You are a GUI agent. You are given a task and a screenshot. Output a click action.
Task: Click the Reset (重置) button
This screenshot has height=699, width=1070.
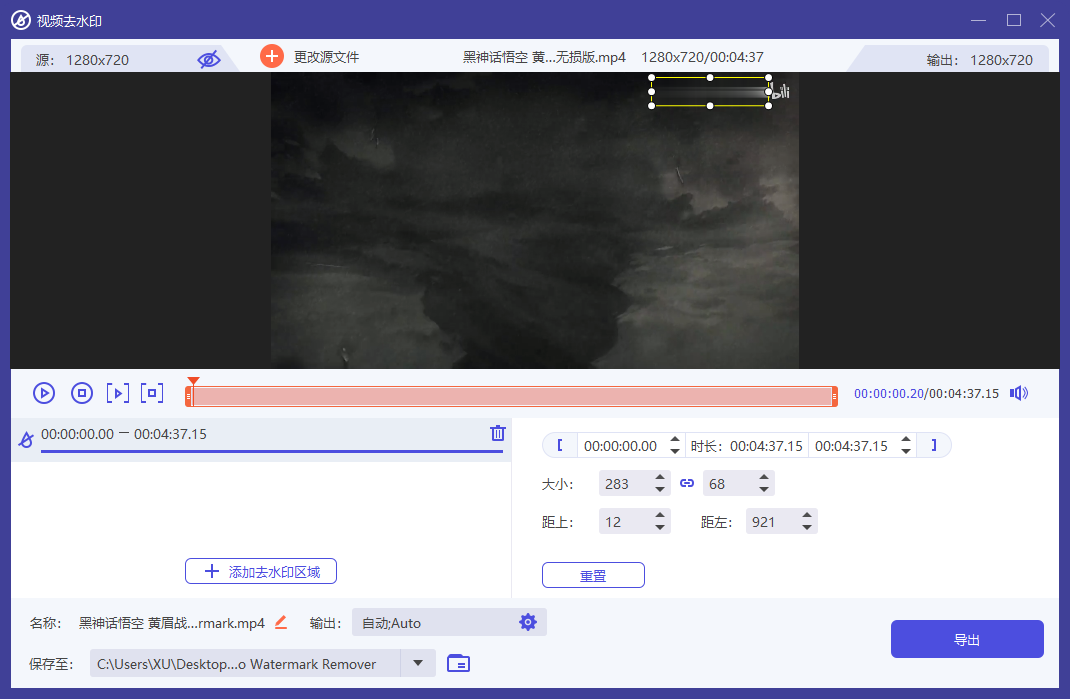pos(593,575)
